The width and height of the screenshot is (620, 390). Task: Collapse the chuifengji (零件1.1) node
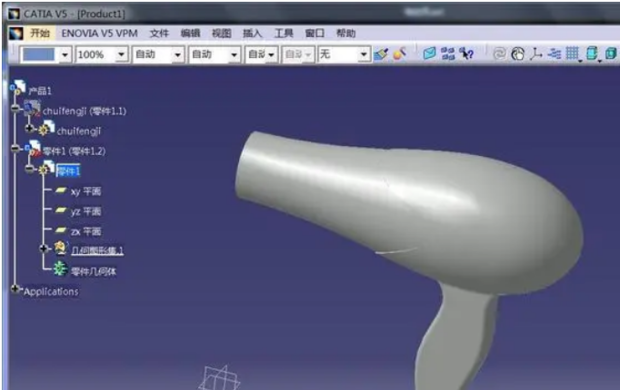16,108
